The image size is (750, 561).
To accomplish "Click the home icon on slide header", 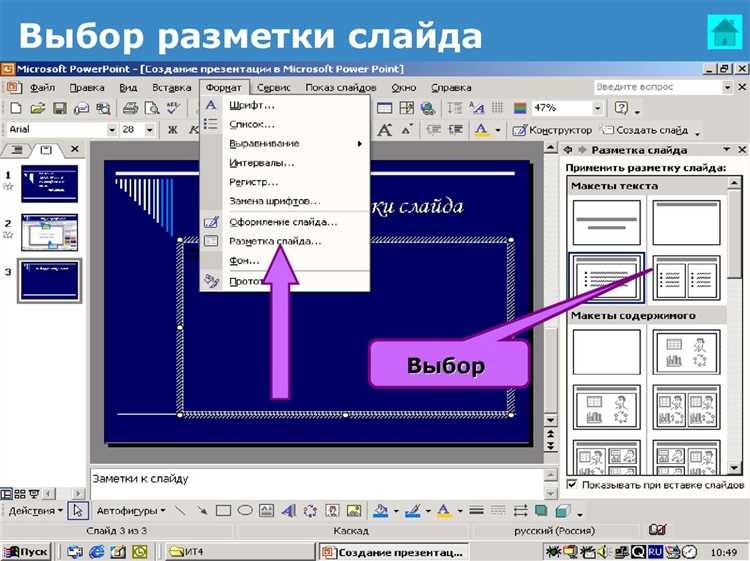I will (x=724, y=32).
